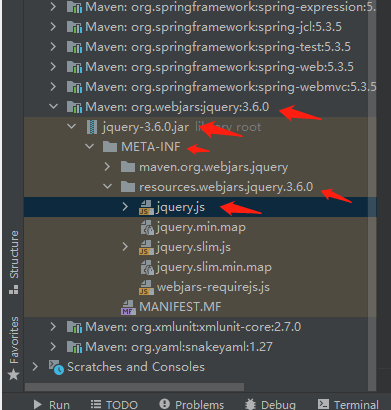Screen dimensions: 391x410
Task: Click the spring-expression library icon
Action: pos(74,7)
